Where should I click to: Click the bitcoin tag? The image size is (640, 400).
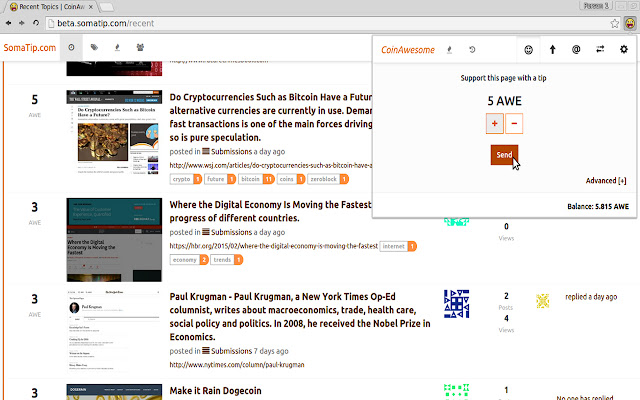[x=256, y=179]
